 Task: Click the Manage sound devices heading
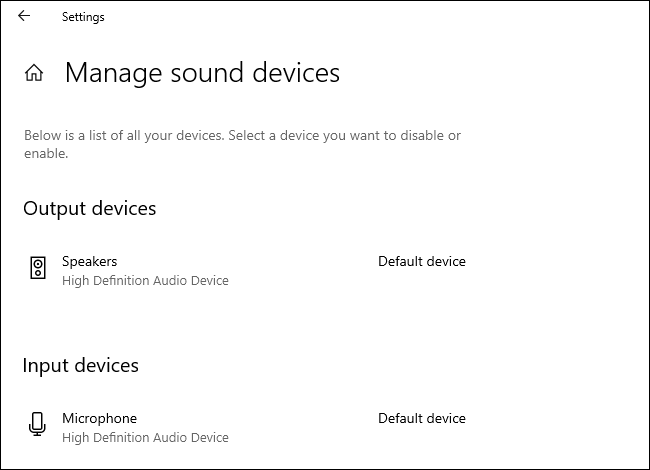click(x=202, y=73)
